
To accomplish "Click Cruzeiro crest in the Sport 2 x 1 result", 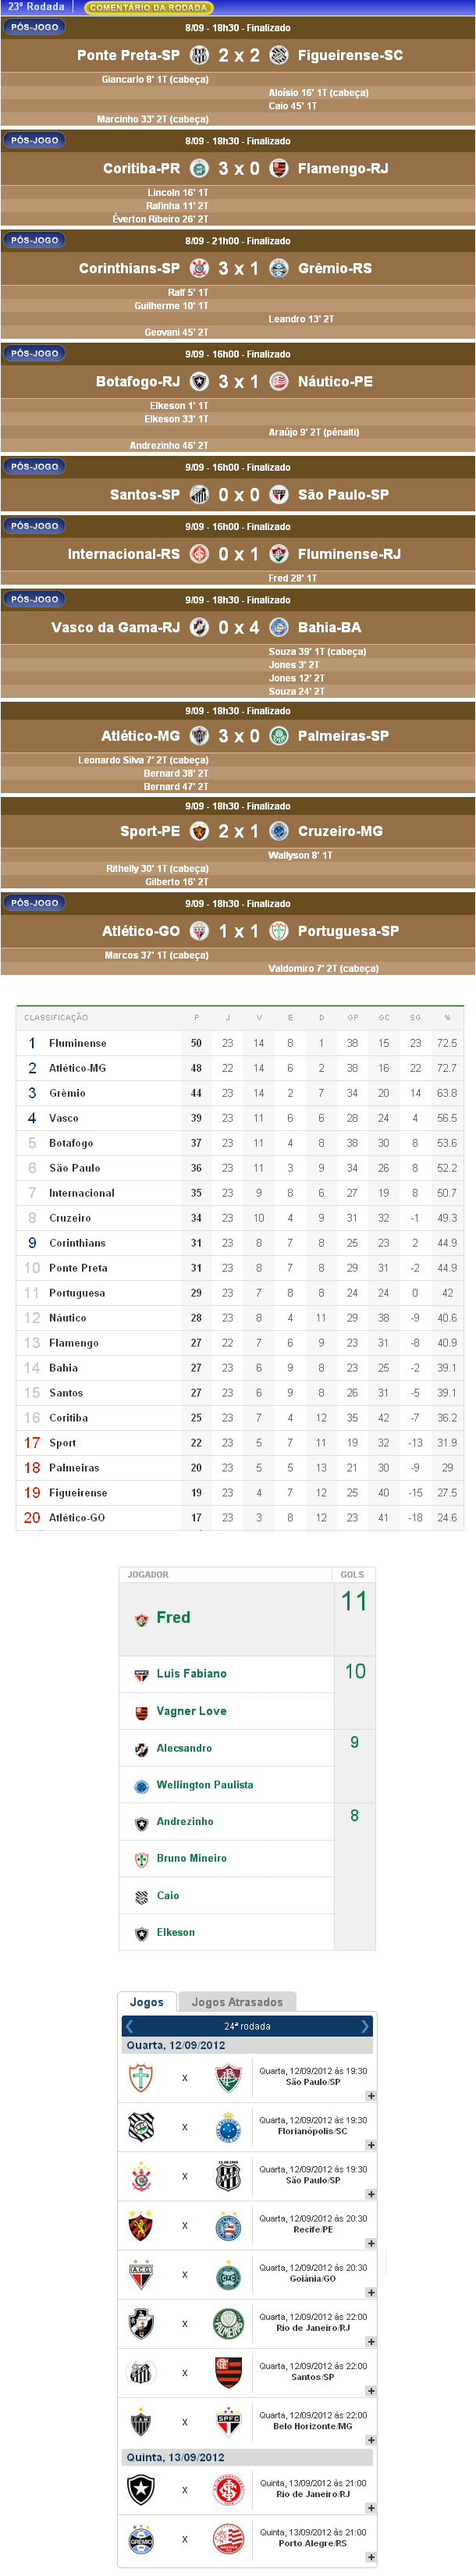I will click(x=279, y=832).
